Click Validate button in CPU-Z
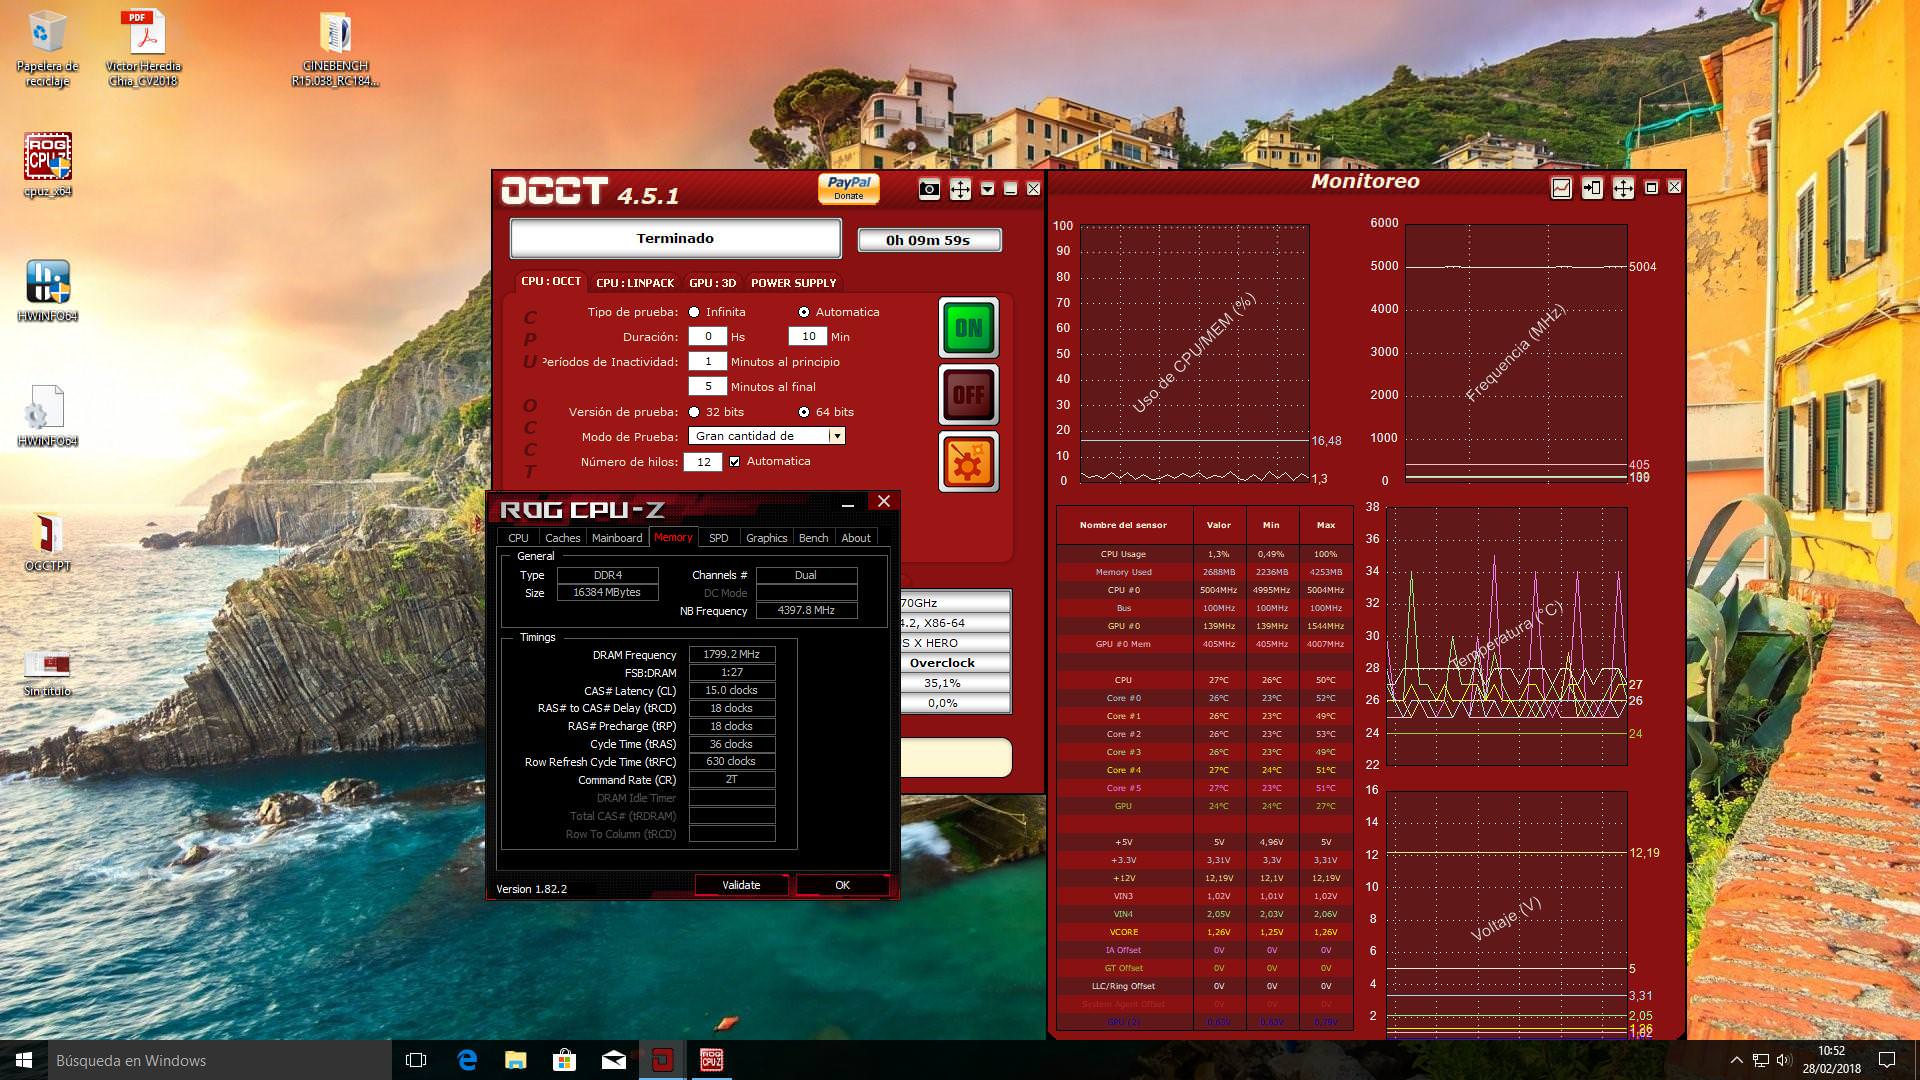The width and height of the screenshot is (1920, 1080). click(x=741, y=885)
